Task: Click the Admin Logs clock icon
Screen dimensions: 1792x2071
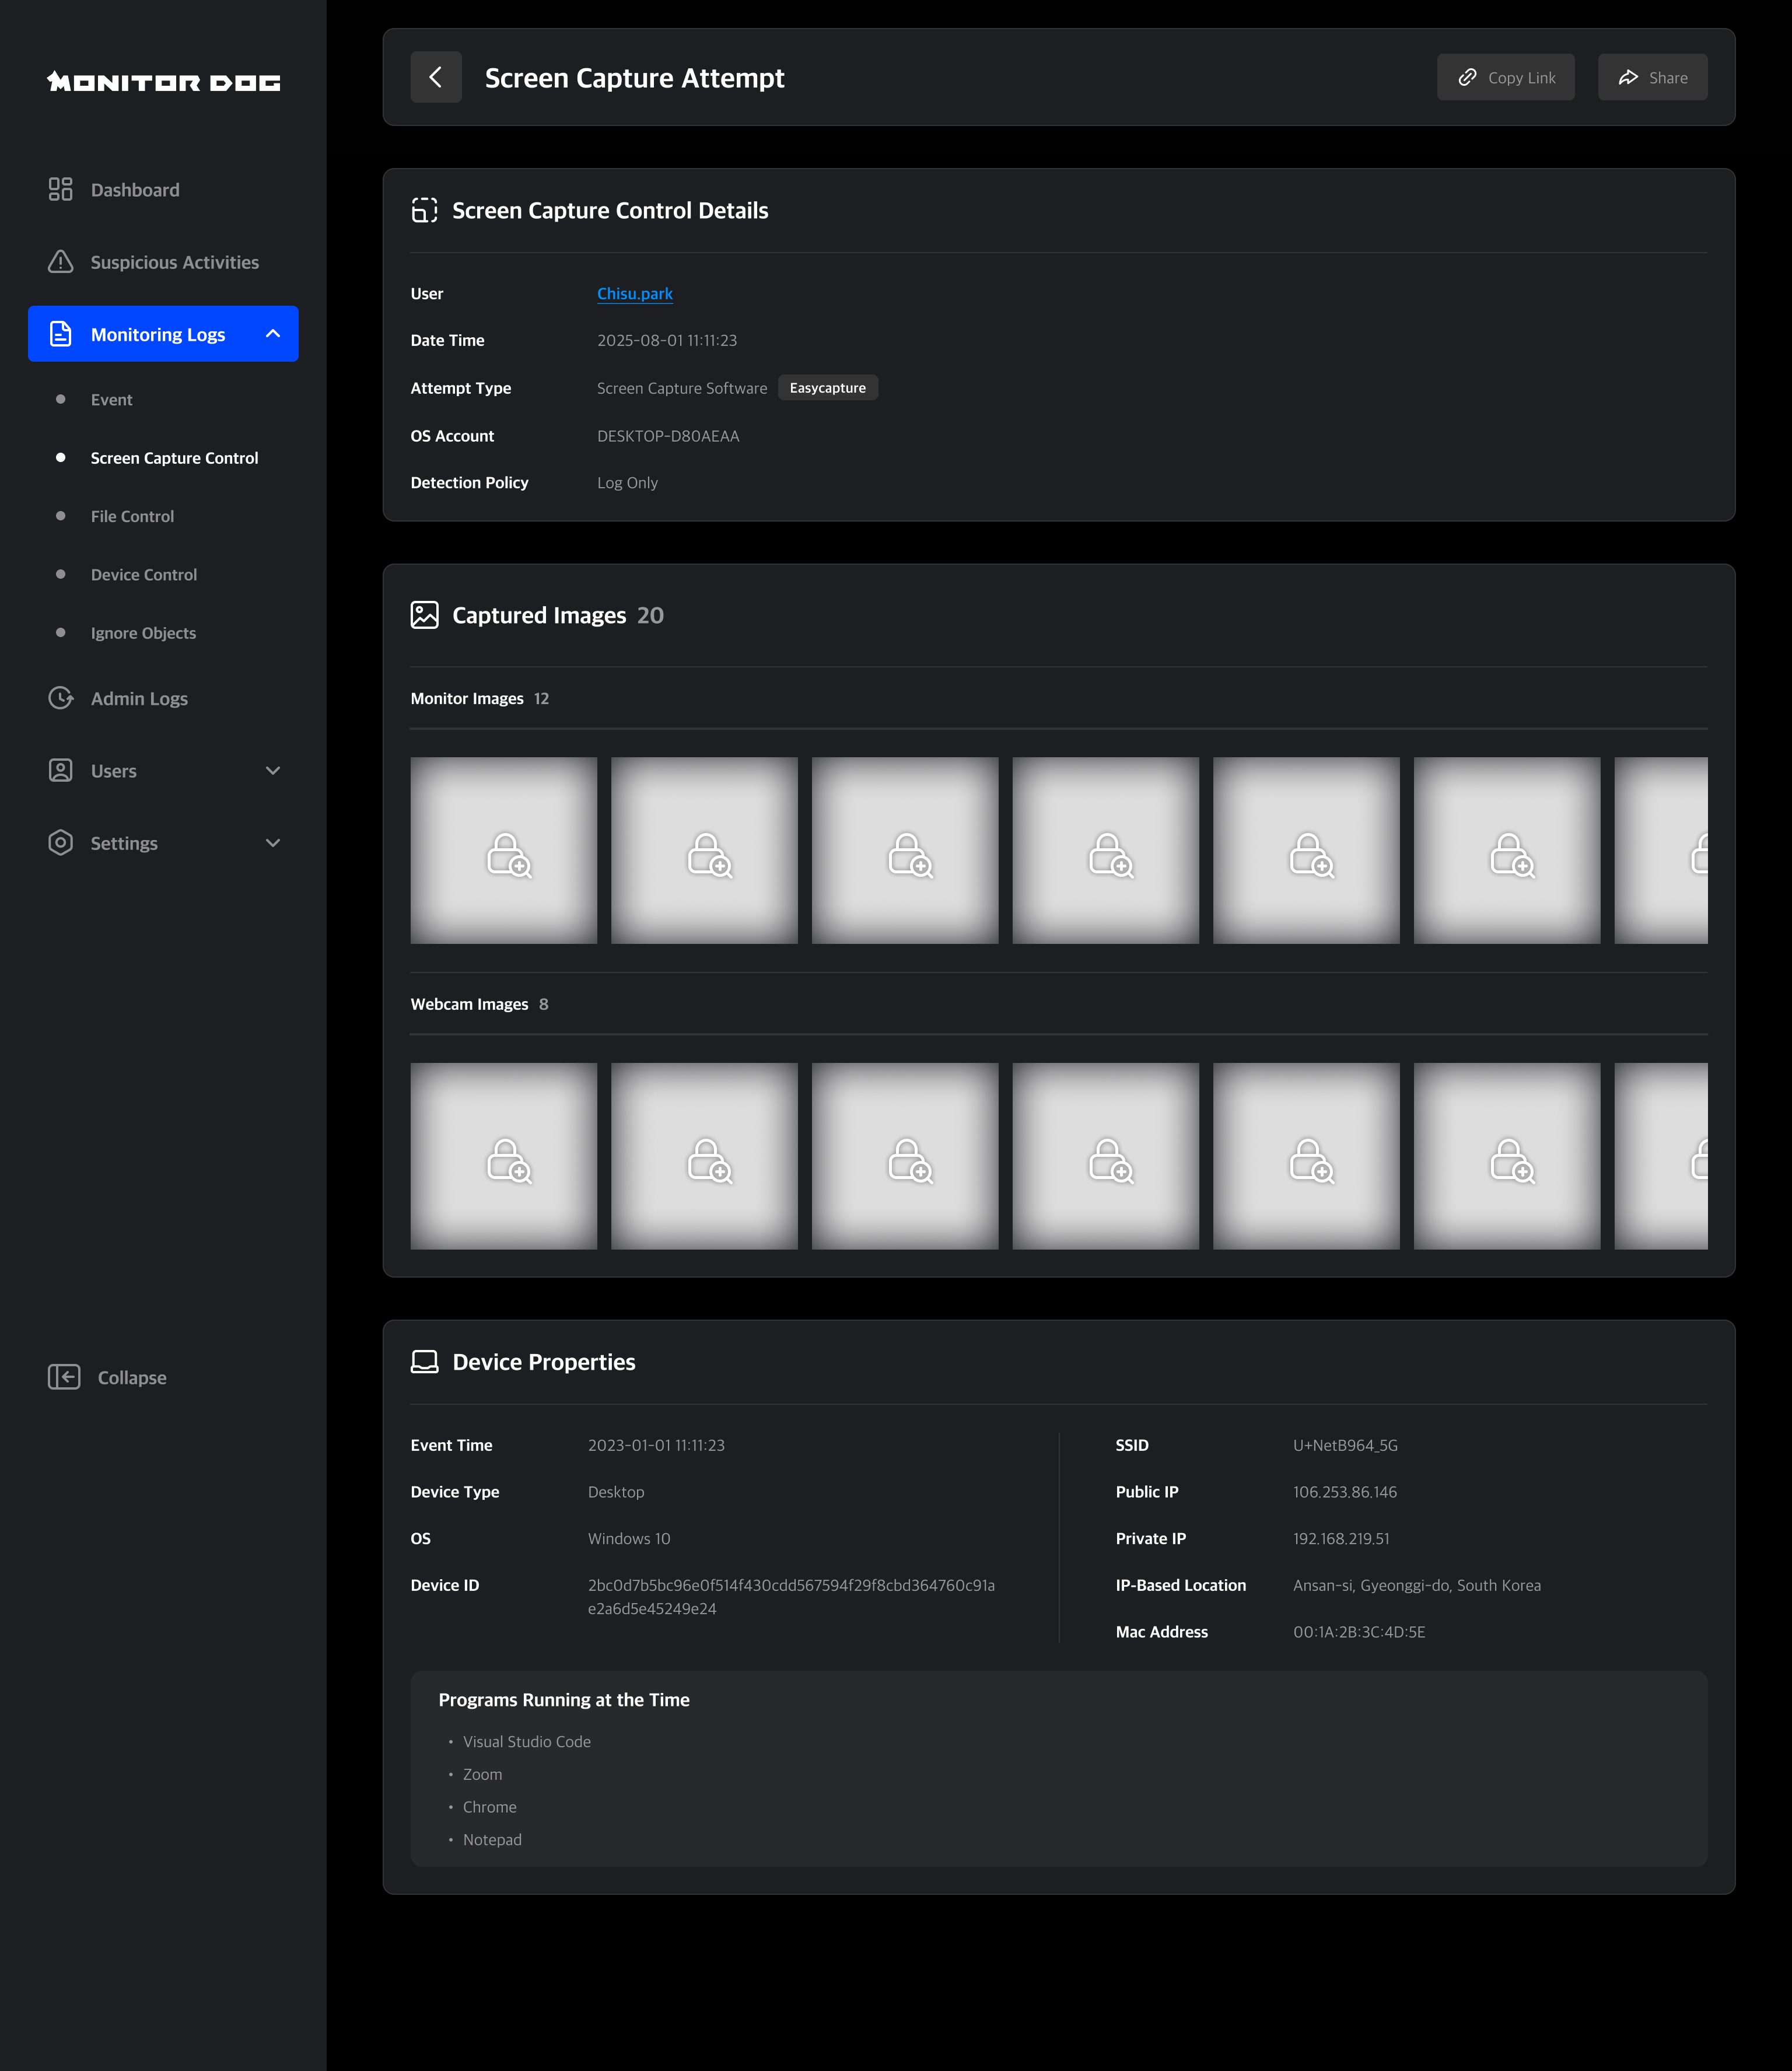Action: (60, 698)
